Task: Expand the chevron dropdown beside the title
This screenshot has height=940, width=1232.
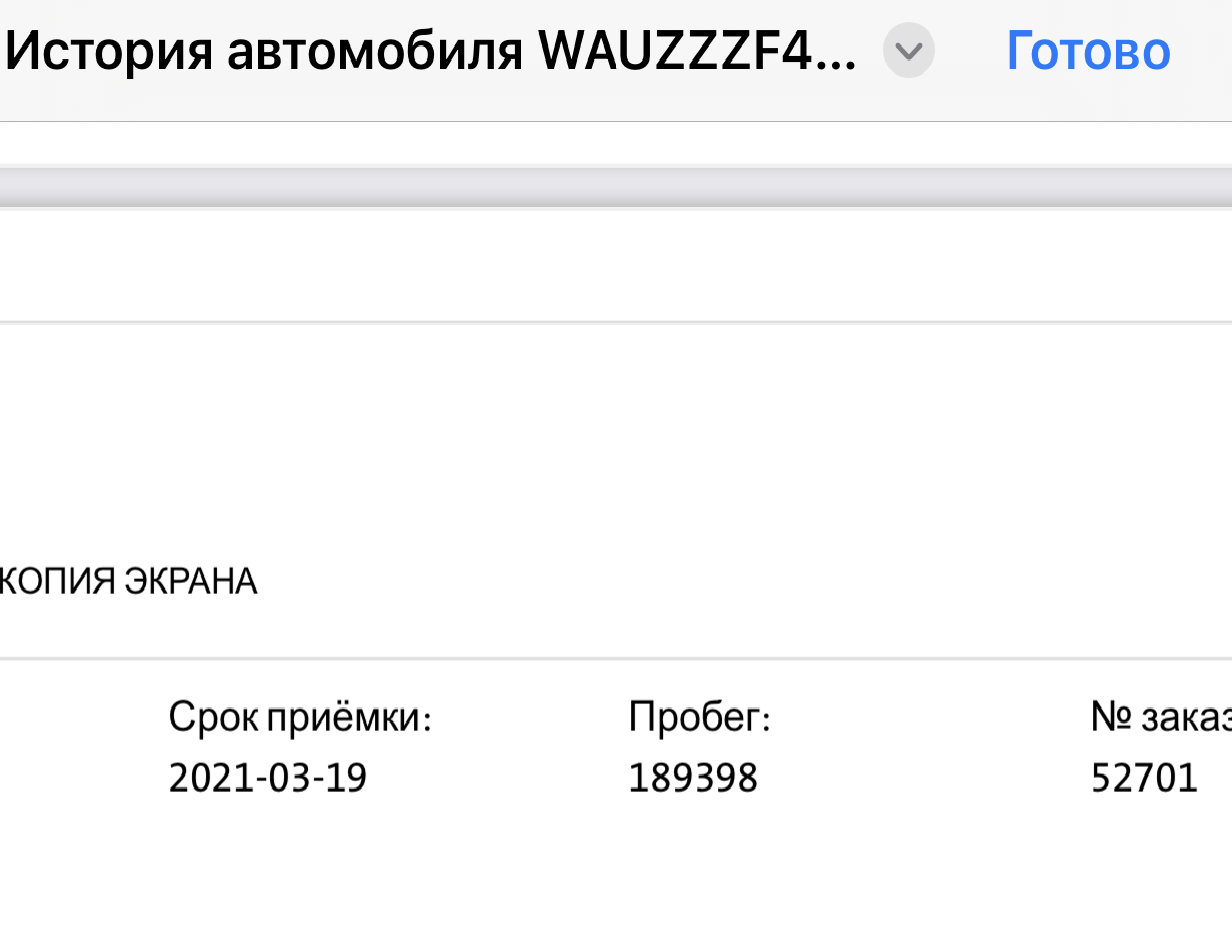Action: (x=908, y=51)
